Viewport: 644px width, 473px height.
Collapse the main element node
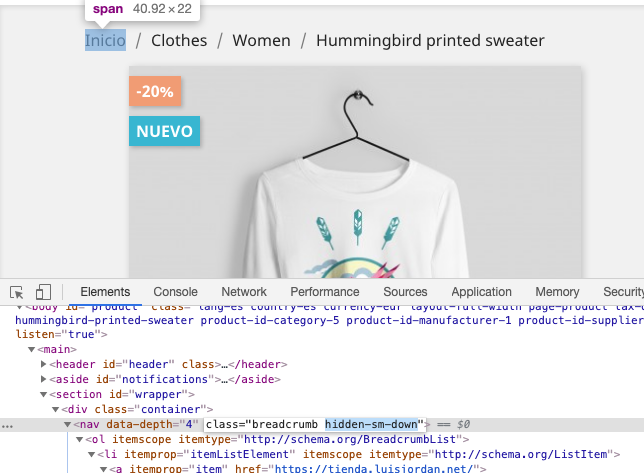[31, 349]
